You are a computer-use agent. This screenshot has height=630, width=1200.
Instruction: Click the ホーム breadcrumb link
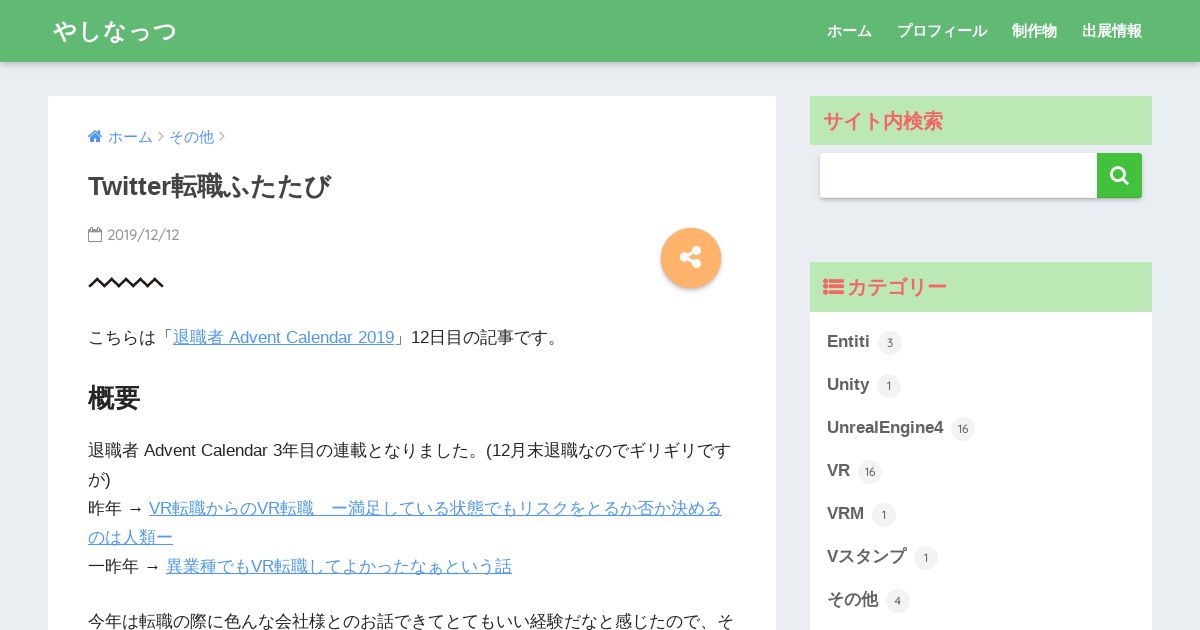tap(130, 137)
